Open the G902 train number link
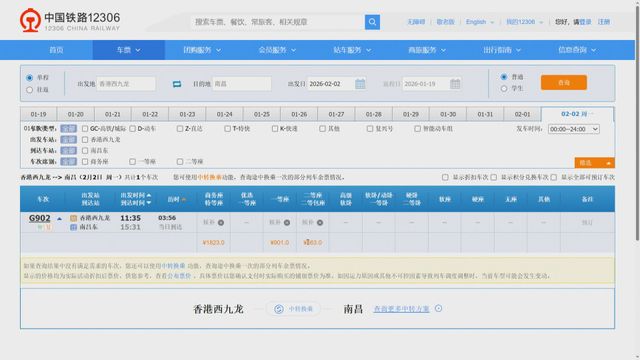The height and width of the screenshot is (360, 640). tap(40, 218)
